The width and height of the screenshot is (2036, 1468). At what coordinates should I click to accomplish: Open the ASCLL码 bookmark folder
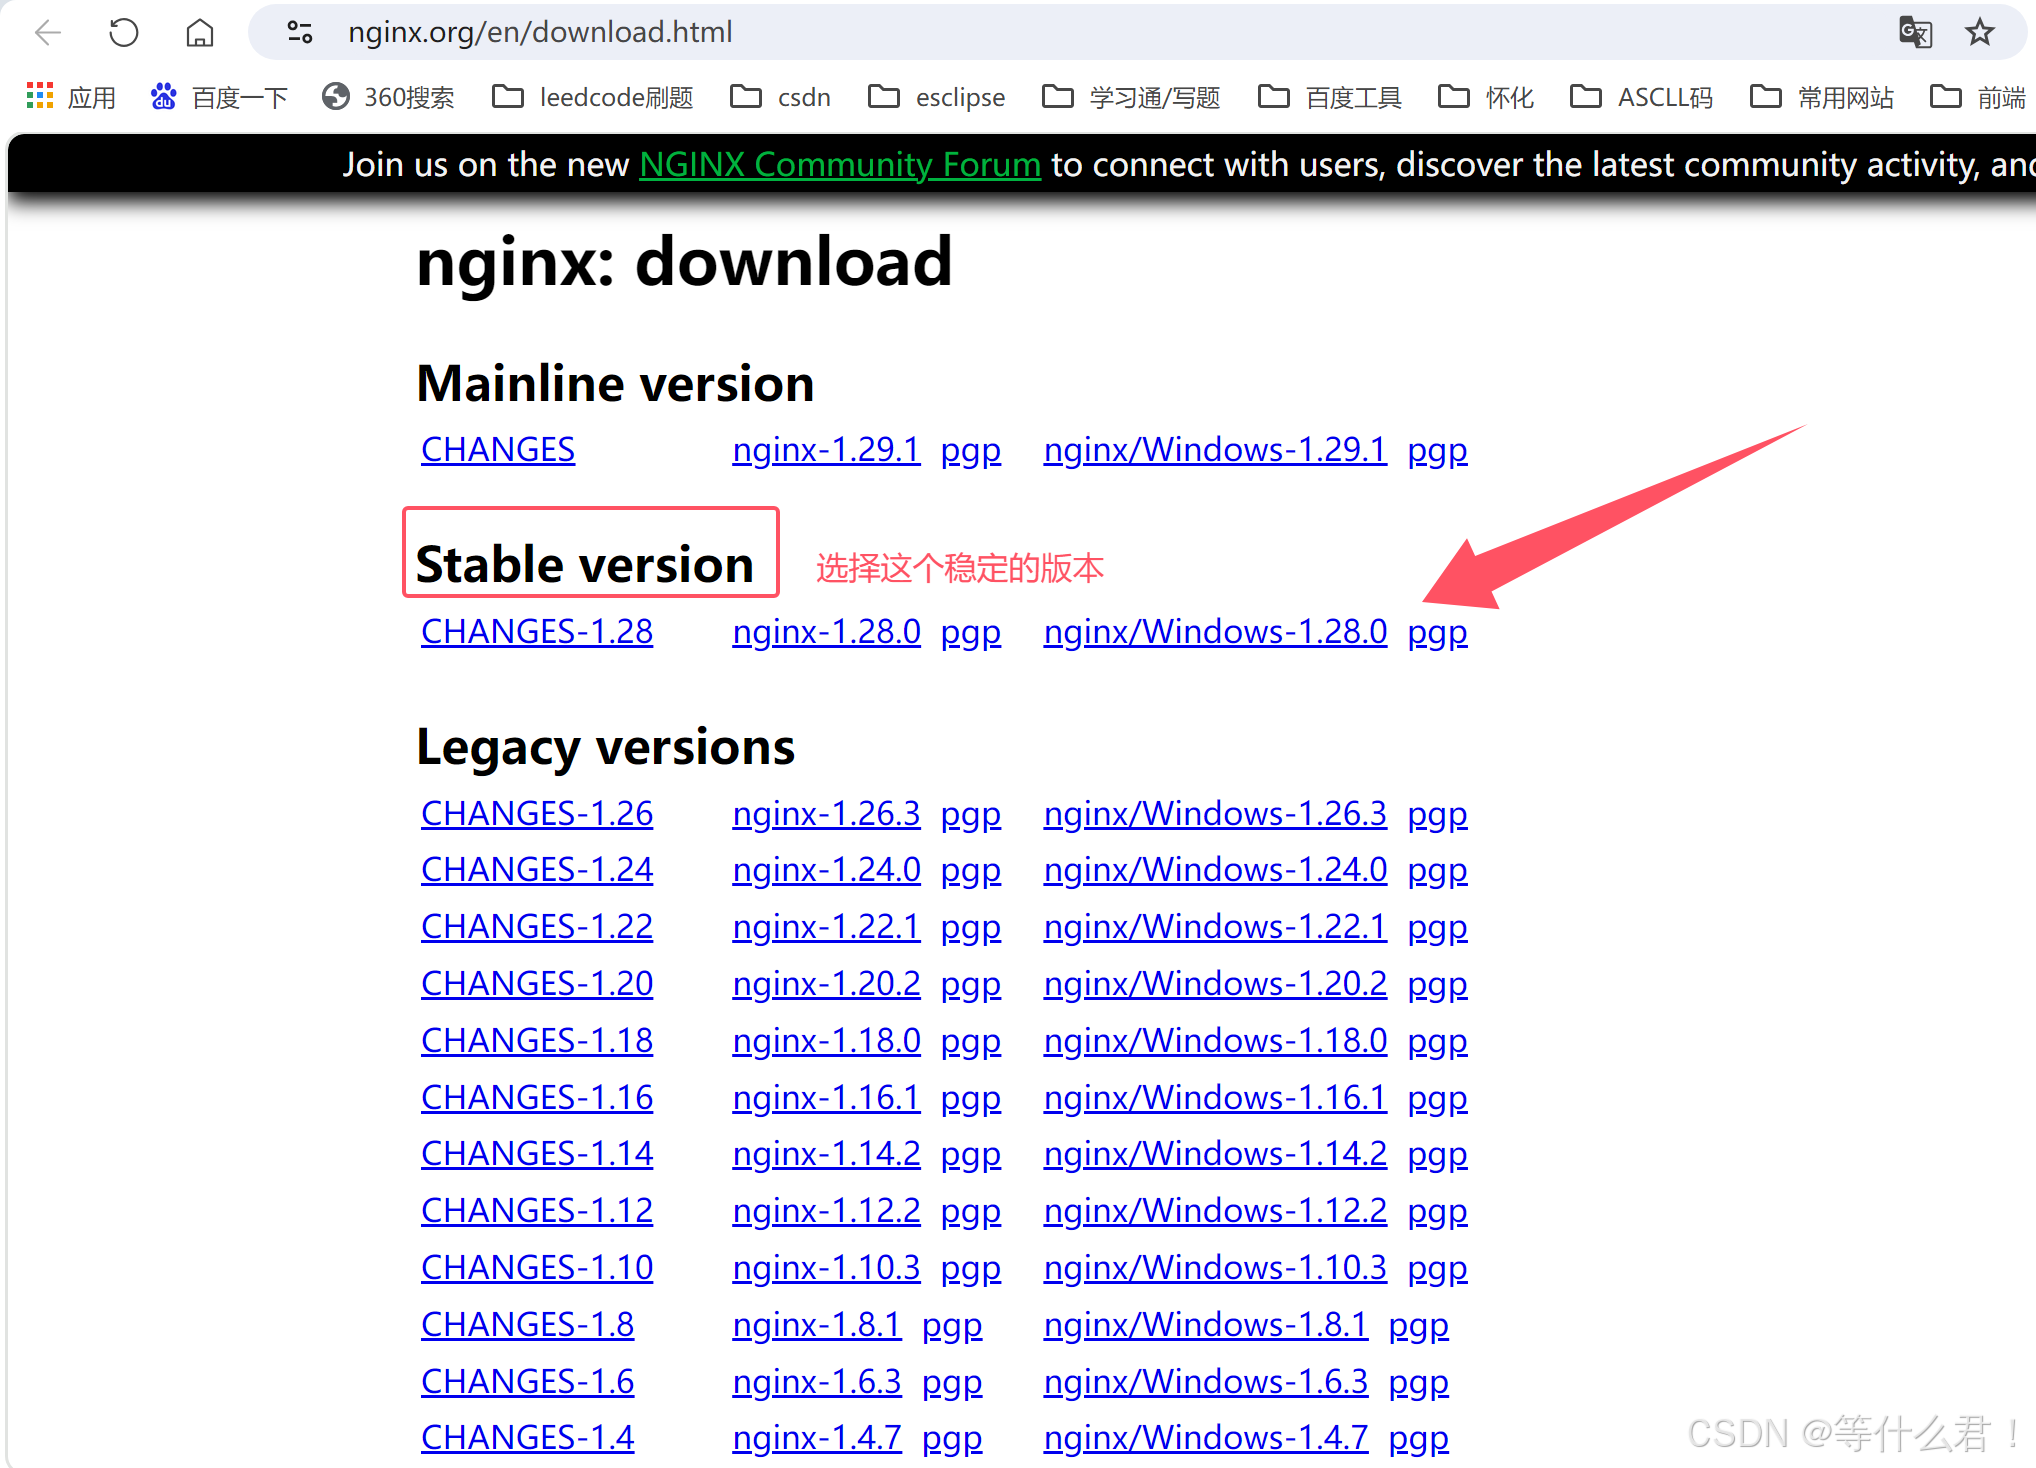point(1642,97)
